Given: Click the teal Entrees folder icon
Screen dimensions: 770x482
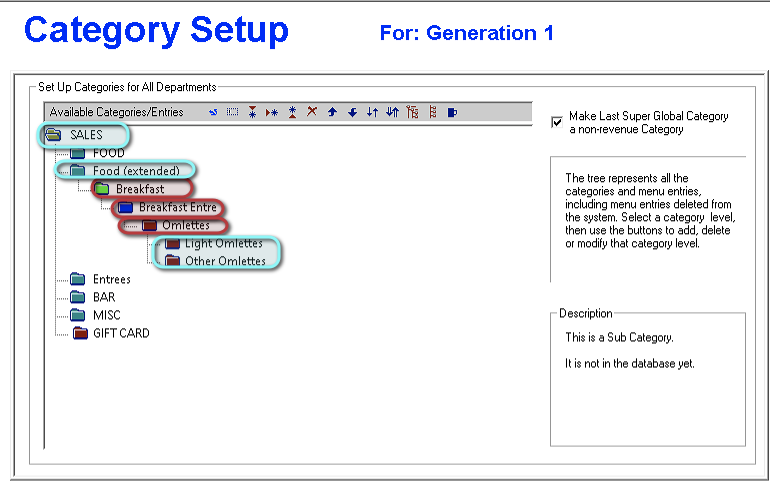Looking at the screenshot, I should 78,279.
